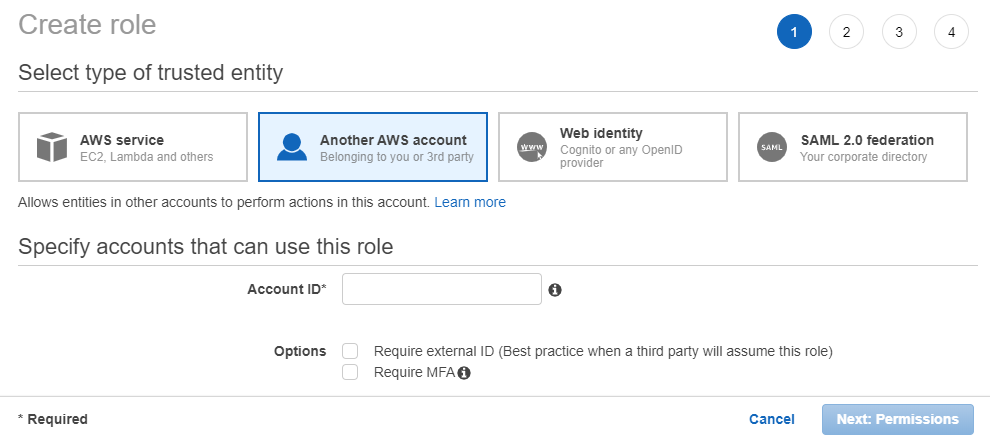This screenshot has width=990, height=447.
Task: Open the Learn more link
Action: pyautogui.click(x=470, y=202)
